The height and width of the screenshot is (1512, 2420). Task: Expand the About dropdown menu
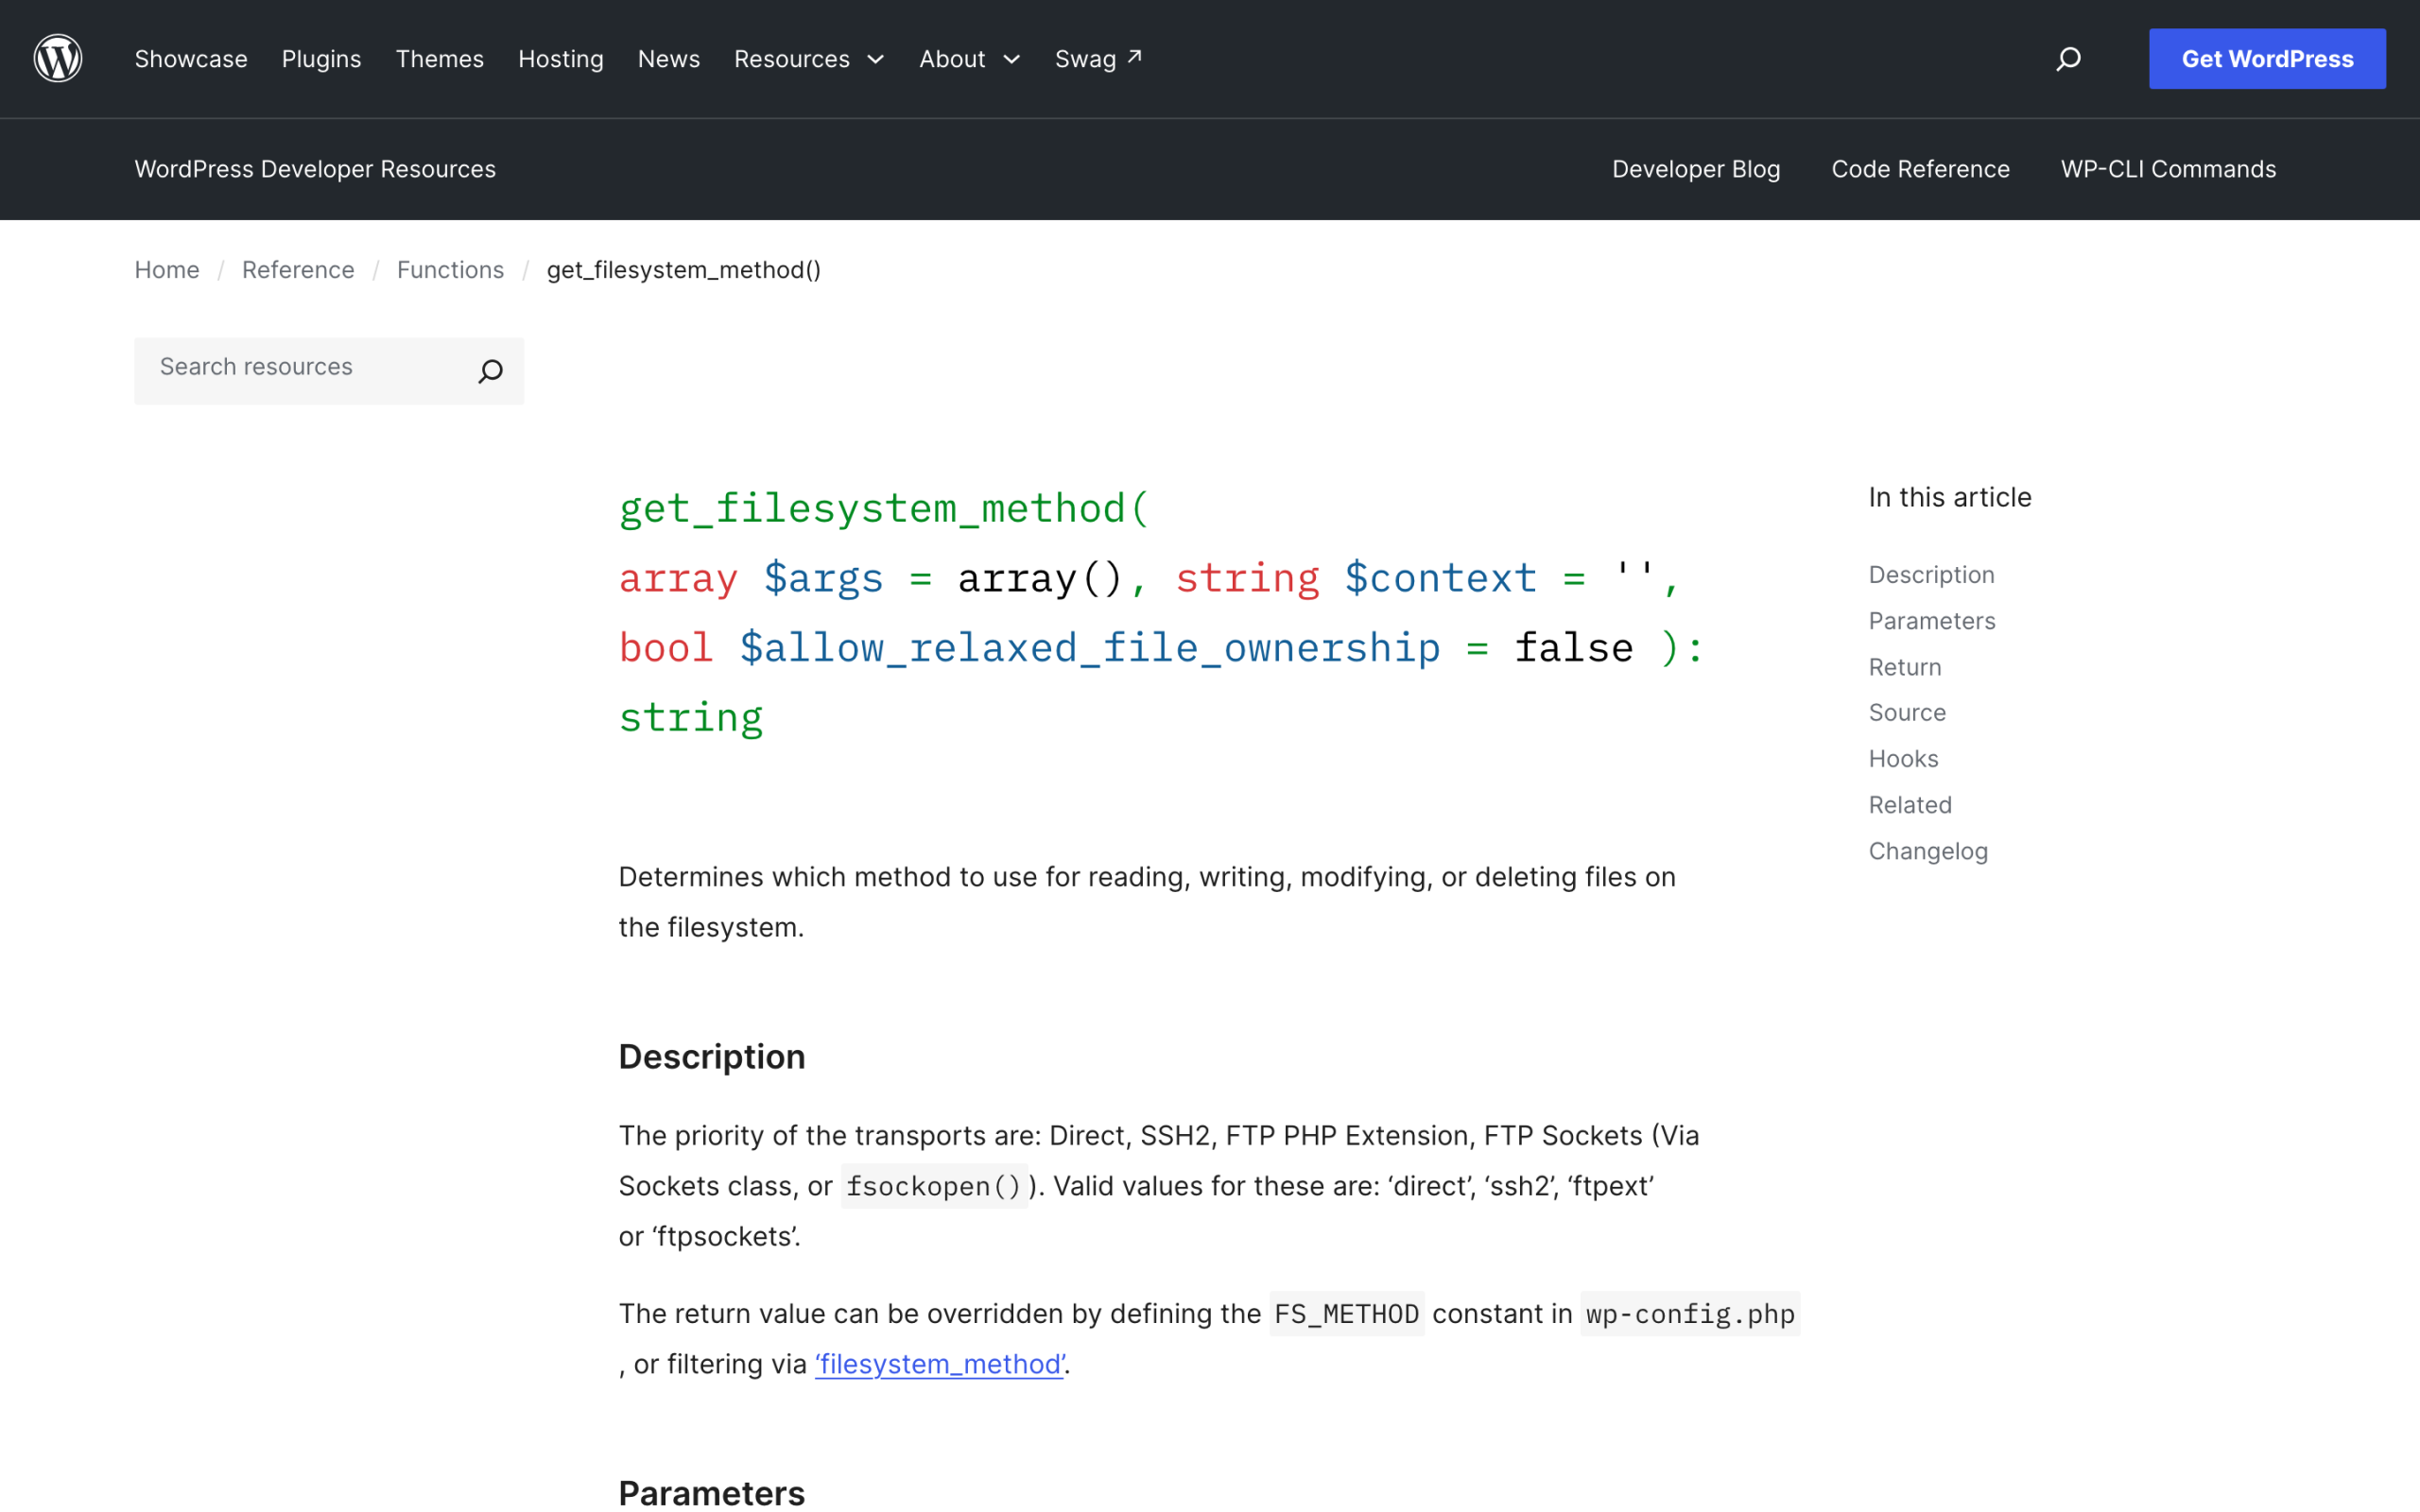pyautogui.click(x=970, y=59)
